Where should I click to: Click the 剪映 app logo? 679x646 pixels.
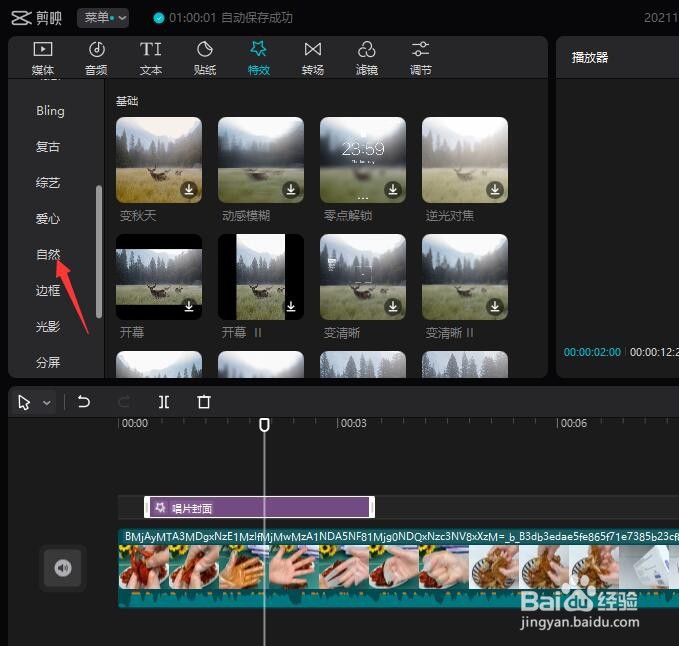pos(36,18)
